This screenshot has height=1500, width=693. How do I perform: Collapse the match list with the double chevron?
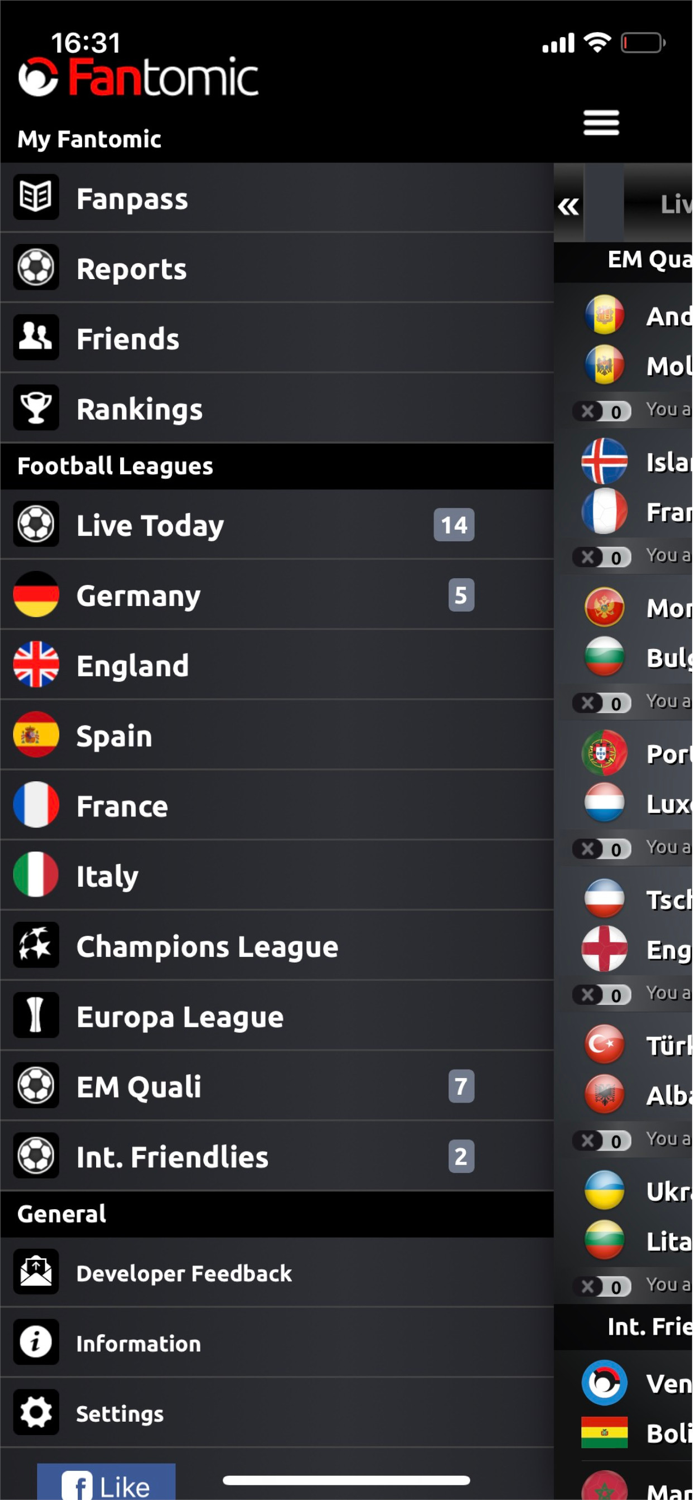(x=568, y=205)
